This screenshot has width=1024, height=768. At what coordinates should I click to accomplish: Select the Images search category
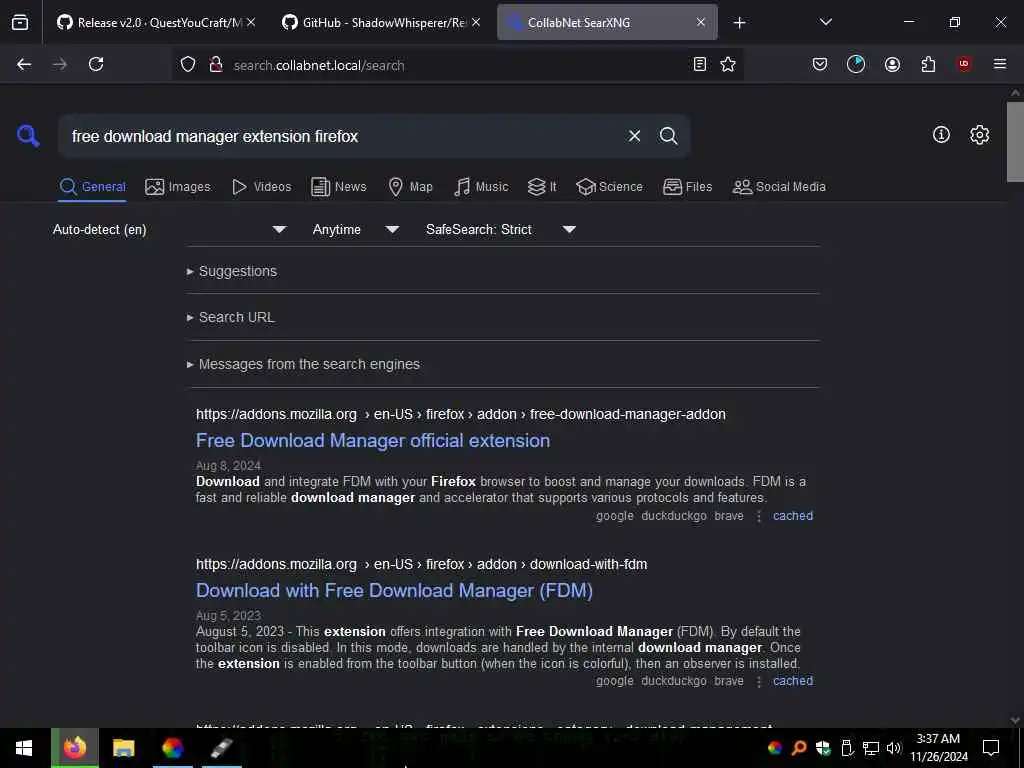coord(178,187)
